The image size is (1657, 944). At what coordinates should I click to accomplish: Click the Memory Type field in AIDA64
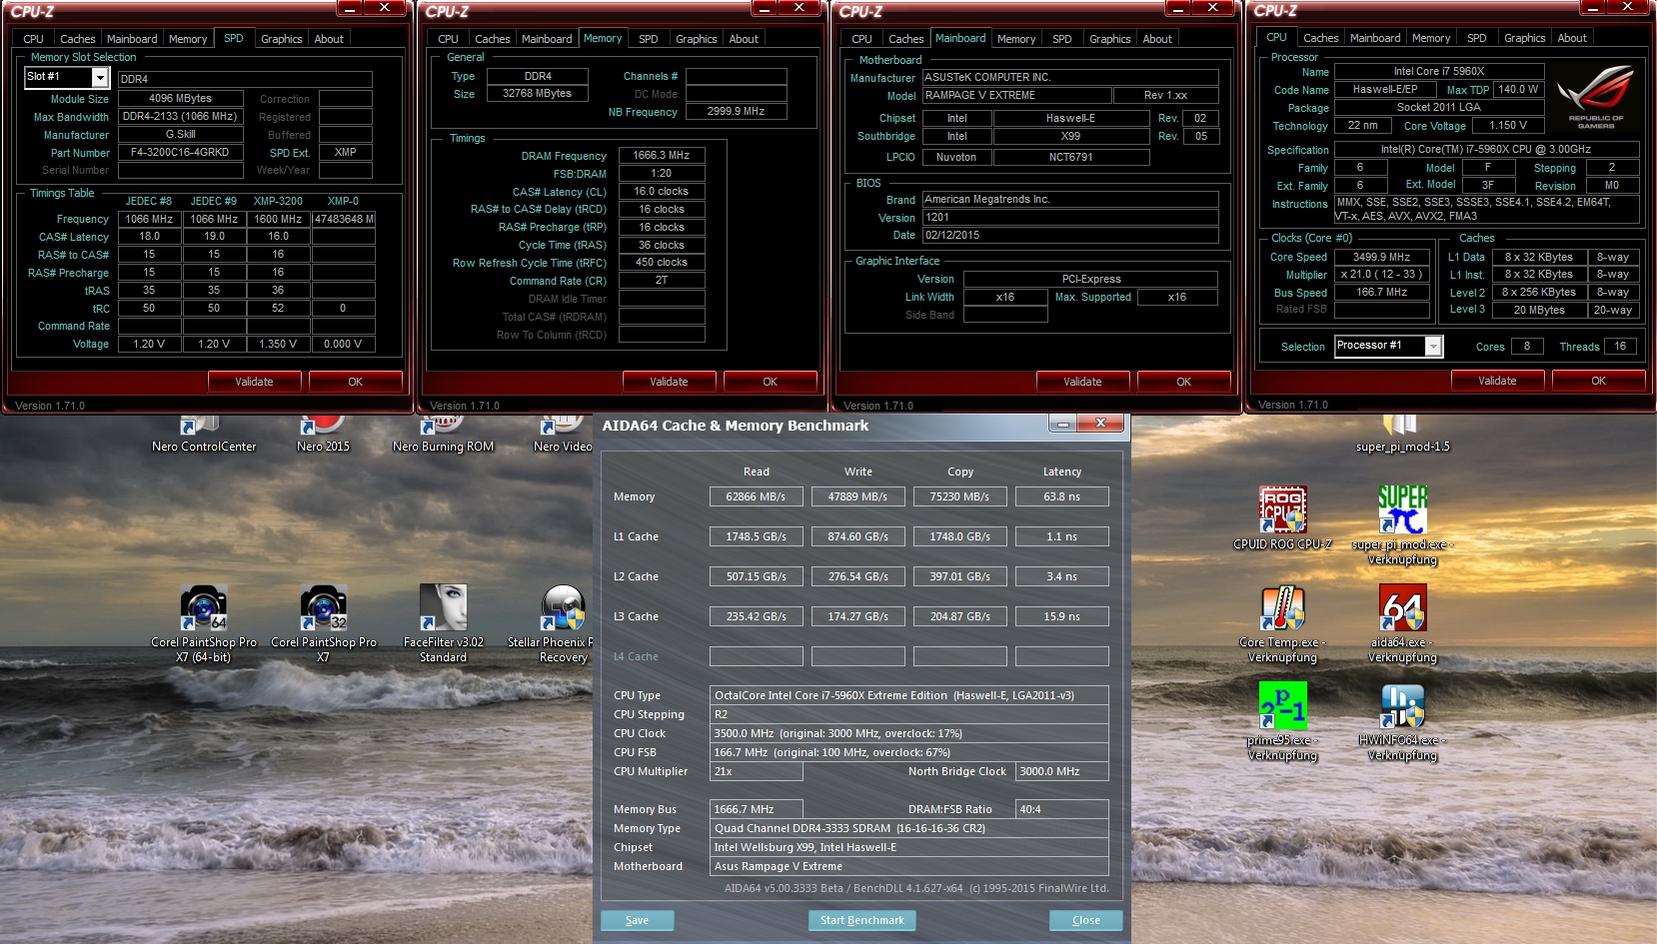click(909, 828)
